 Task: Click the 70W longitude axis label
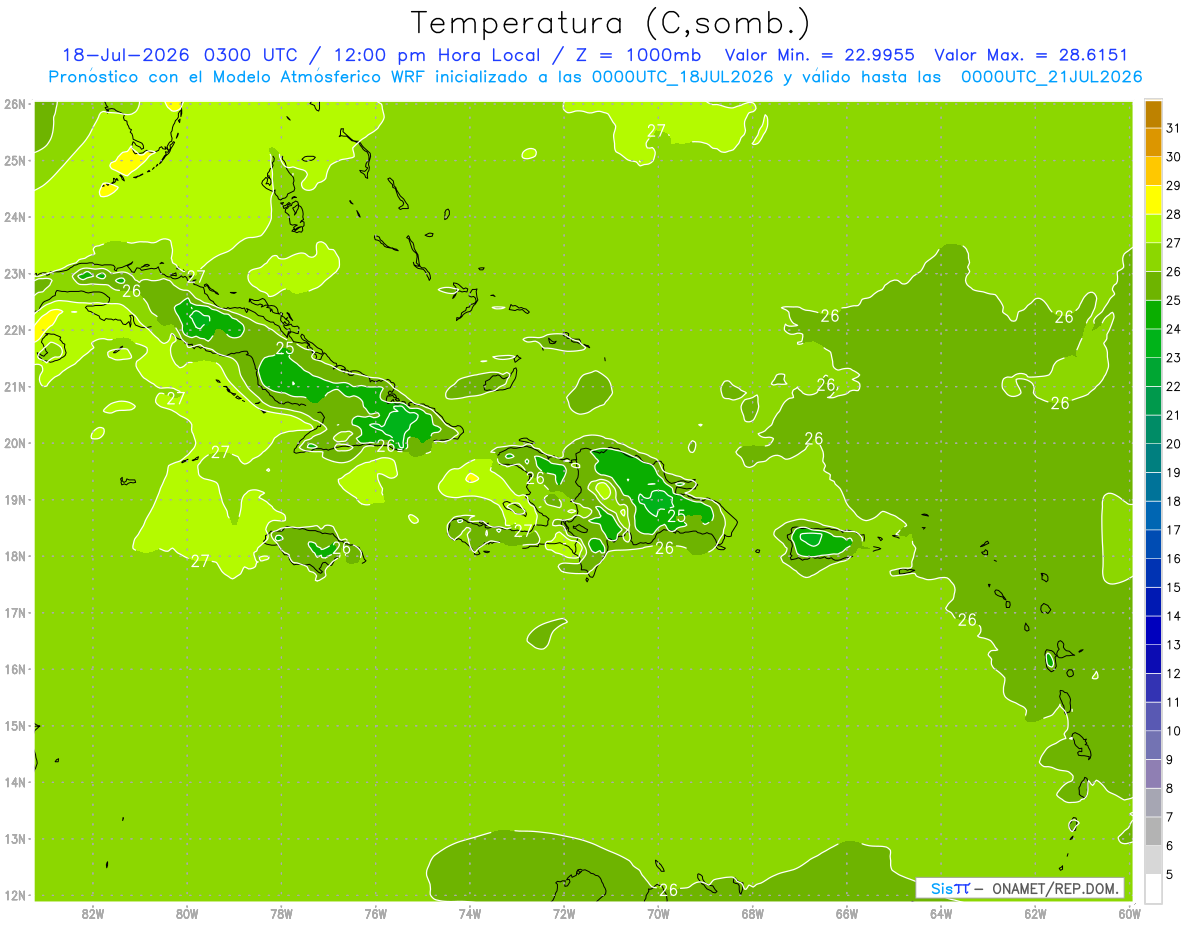tap(658, 913)
